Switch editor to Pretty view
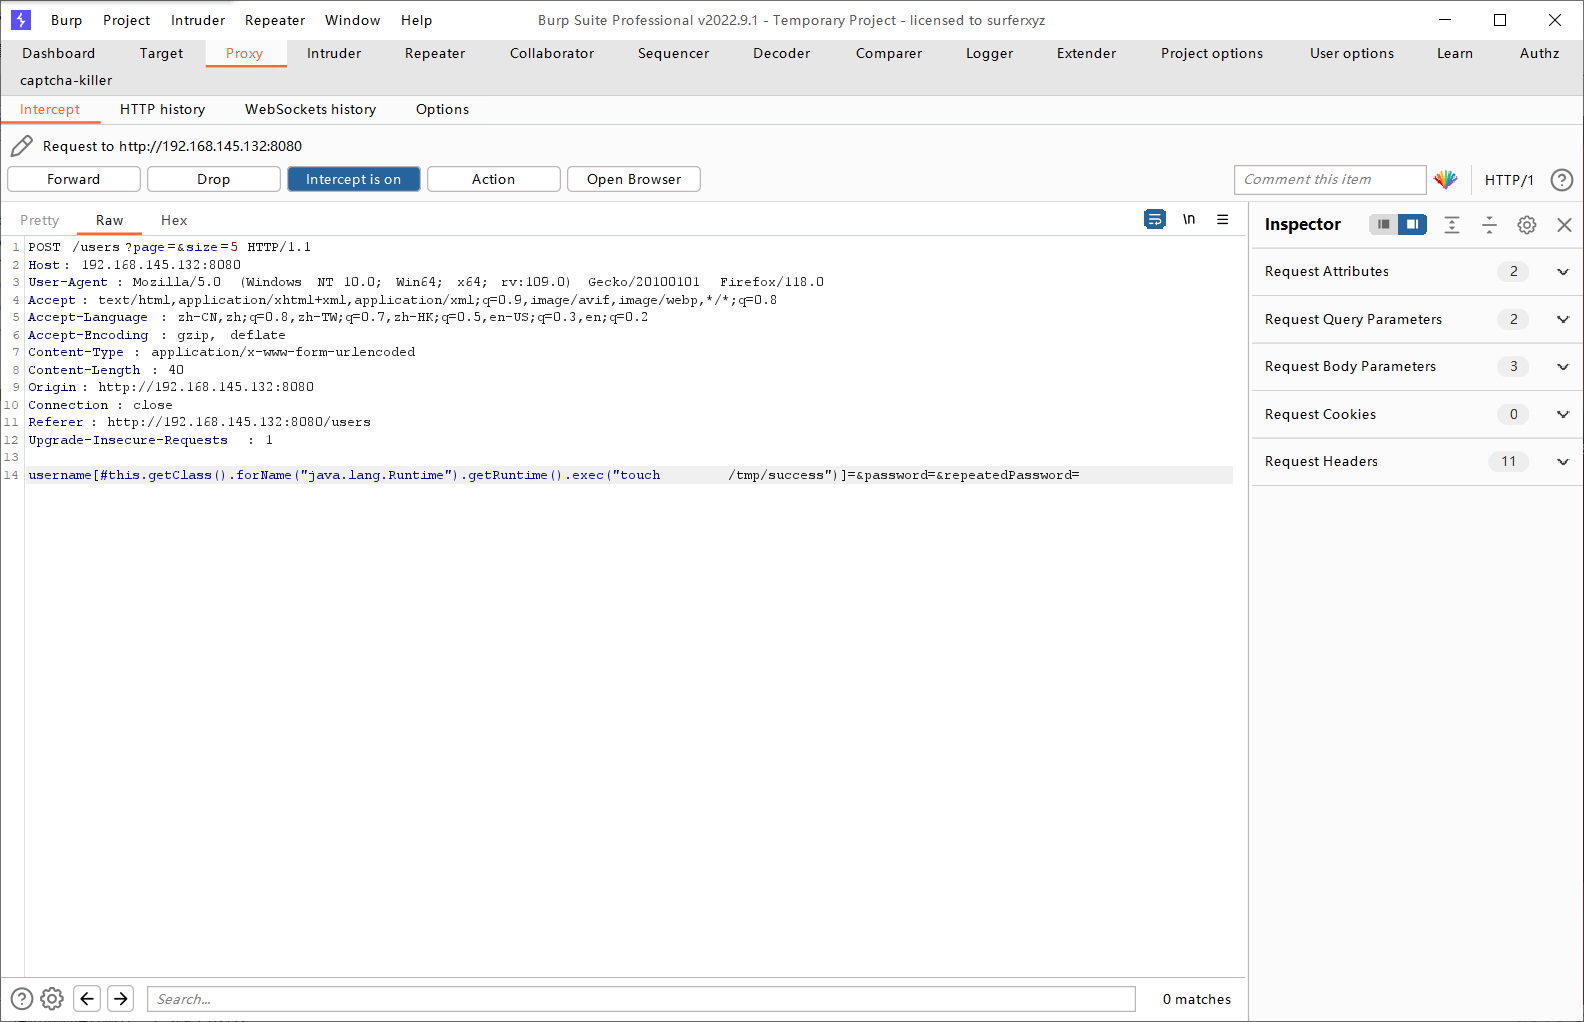1584x1022 pixels. pyautogui.click(x=40, y=220)
